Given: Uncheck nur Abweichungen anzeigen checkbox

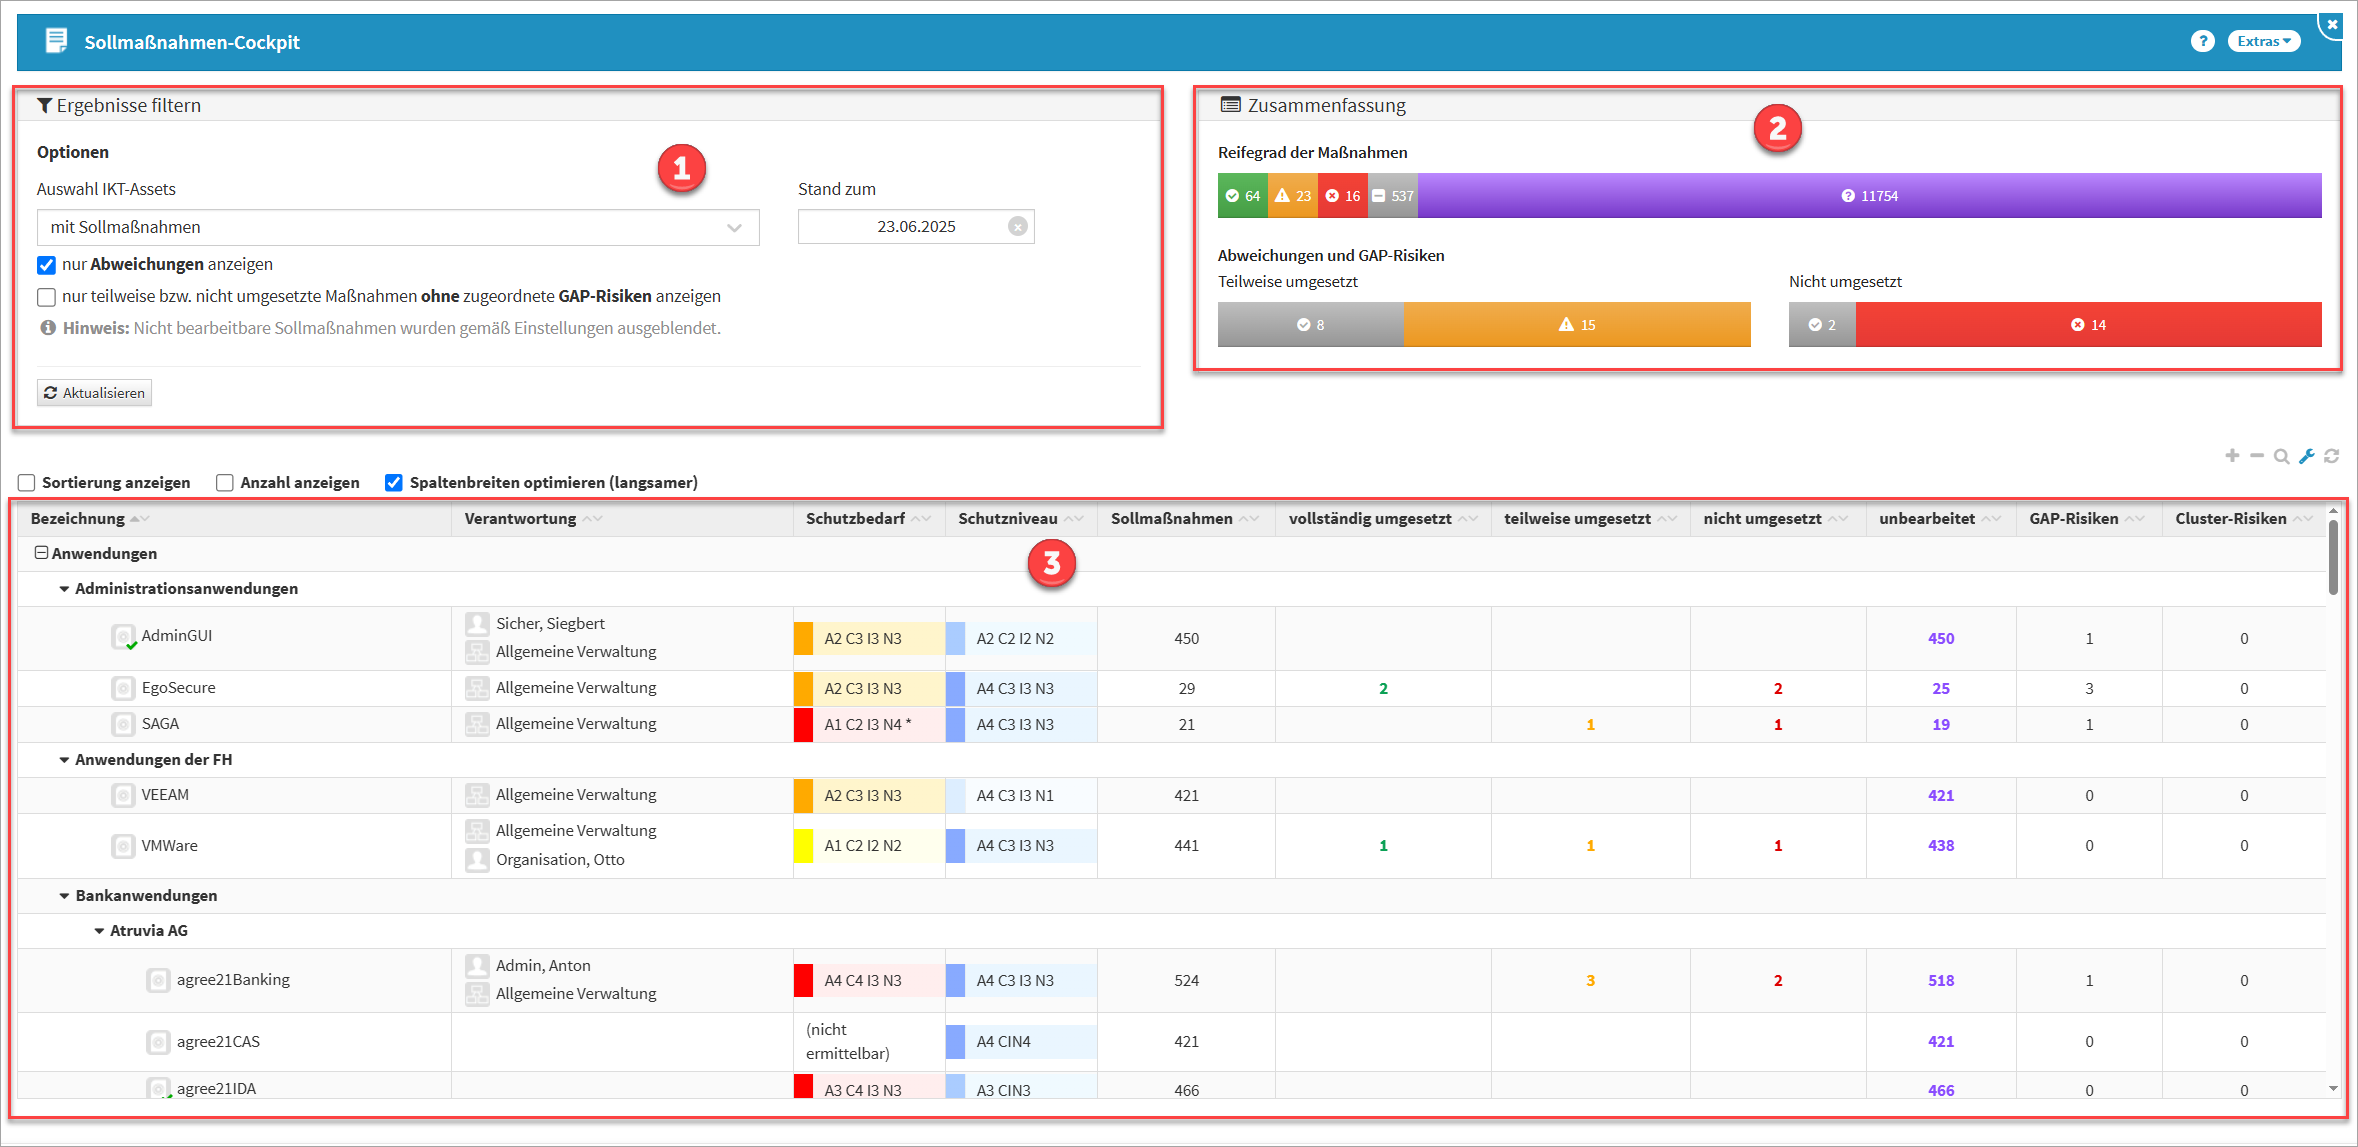Looking at the screenshot, I should tap(46, 265).
